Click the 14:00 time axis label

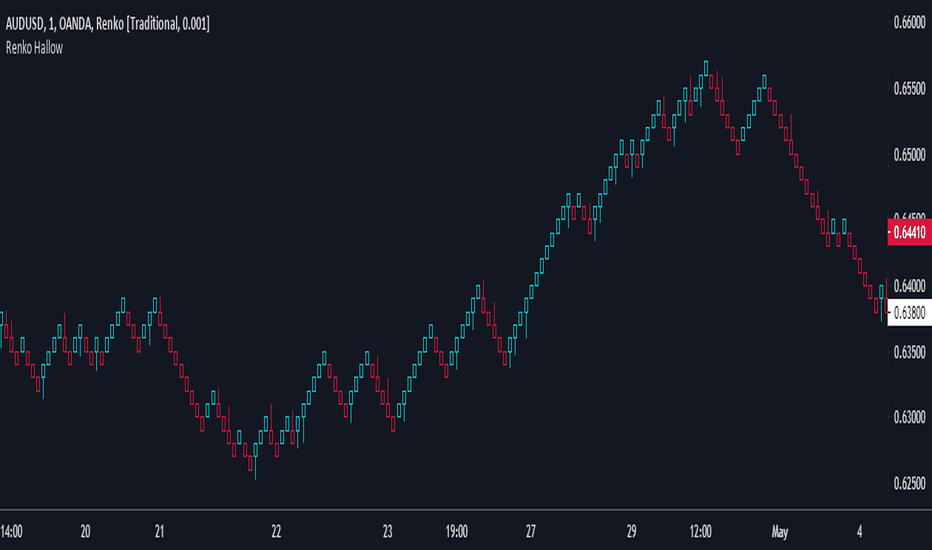click(x=11, y=532)
